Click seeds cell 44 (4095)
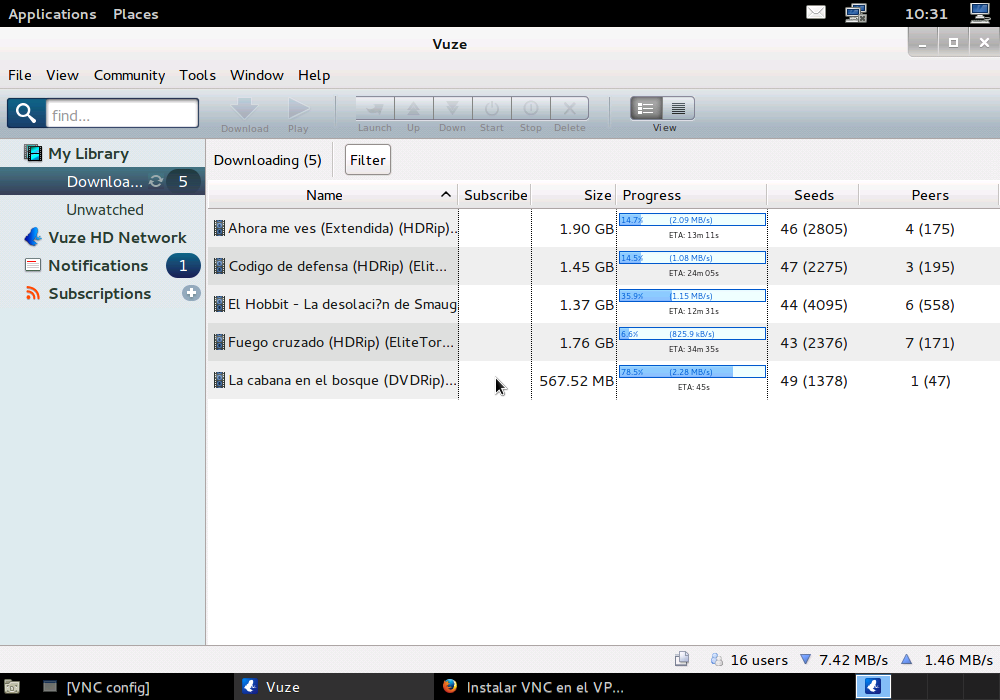Viewport: 1000px width, 700px height. click(814, 305)
